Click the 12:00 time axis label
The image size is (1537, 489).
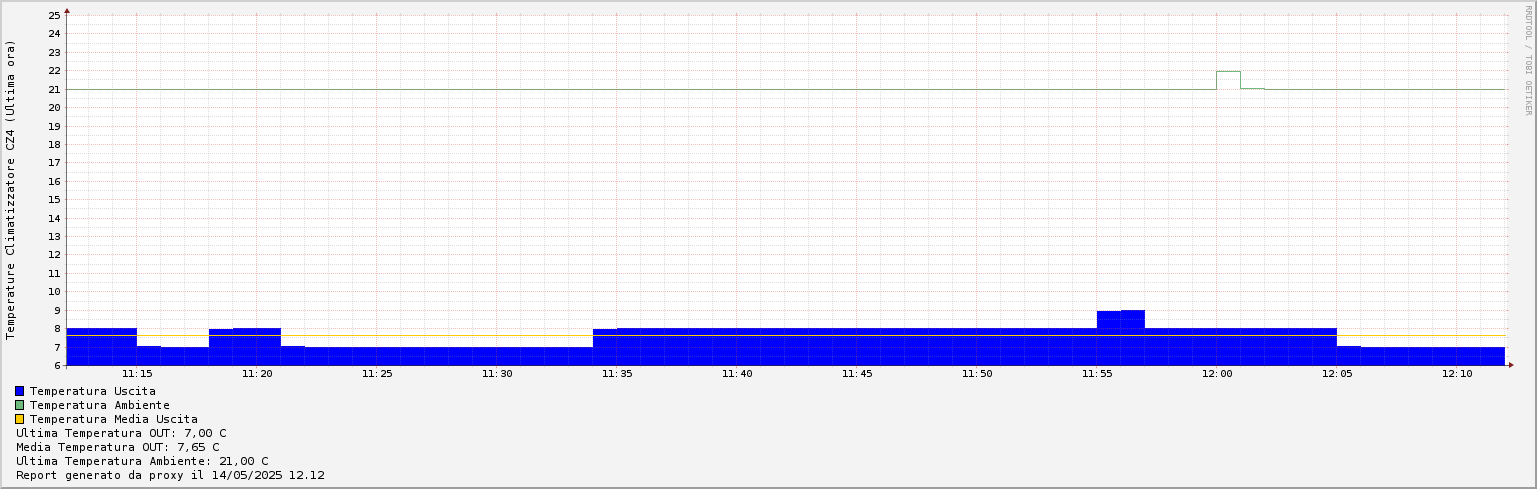1217,374
